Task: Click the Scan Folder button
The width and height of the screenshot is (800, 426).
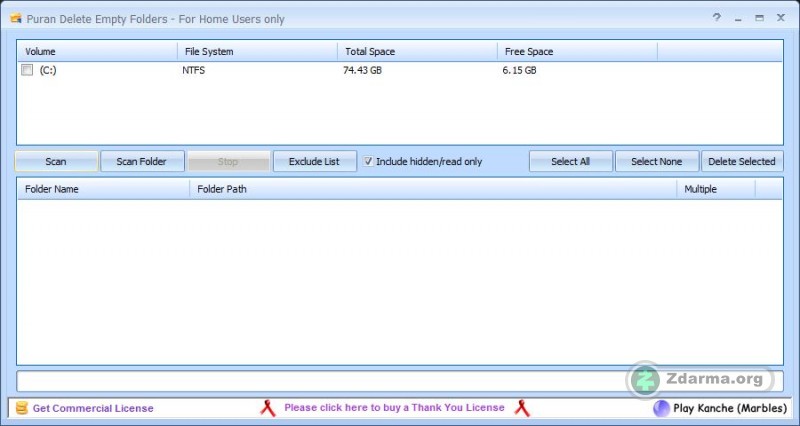Action: (142, 161)
